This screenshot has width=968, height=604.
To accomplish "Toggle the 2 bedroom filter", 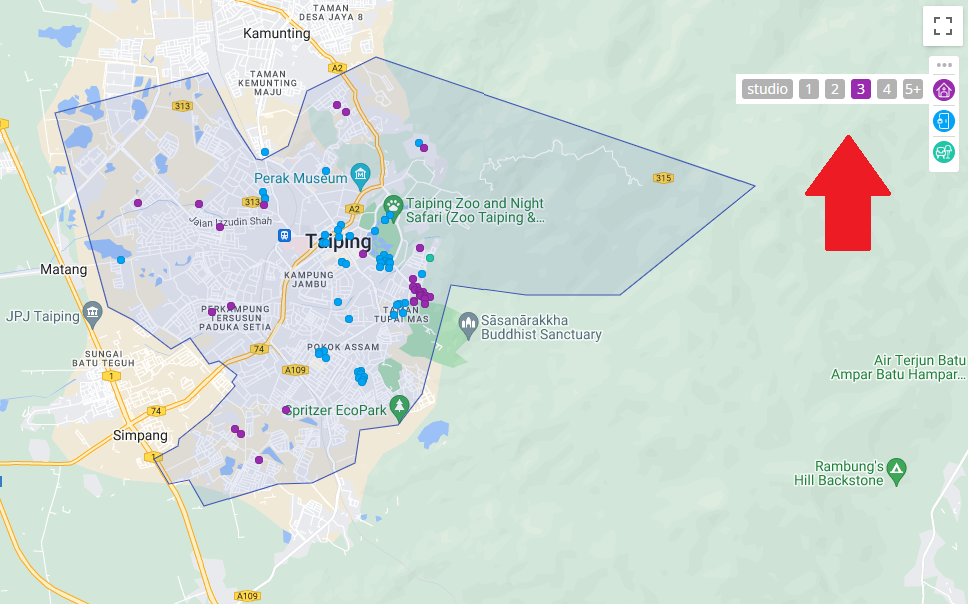I will [834, 89].
